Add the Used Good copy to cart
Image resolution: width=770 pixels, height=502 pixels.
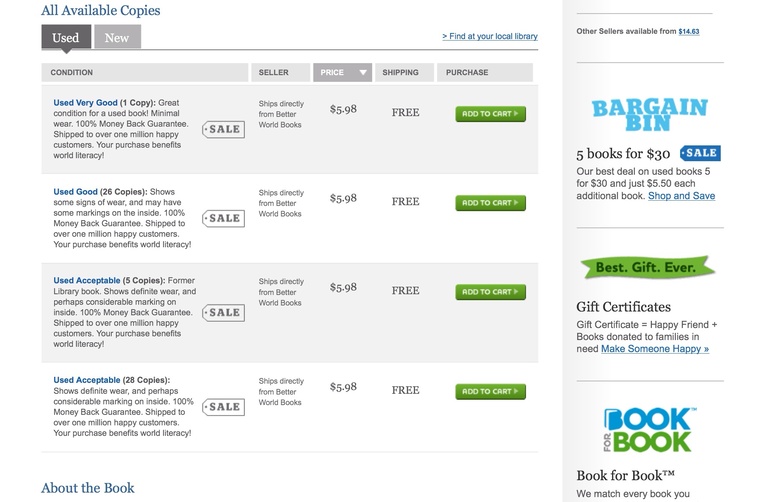pyautogui.click(x=490, y=203)
